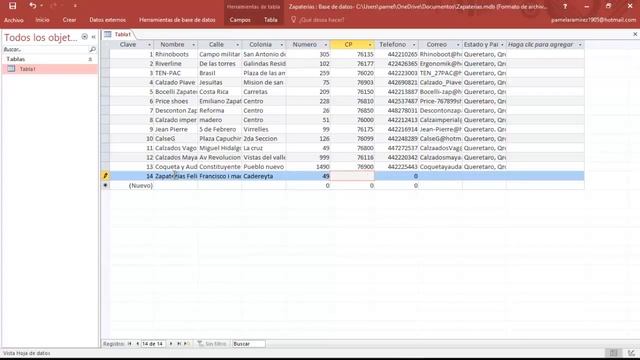The image size is (640, 360).
Task: Switch to the Campos tab
Action: pyautogui.click(x=240, y=20)
